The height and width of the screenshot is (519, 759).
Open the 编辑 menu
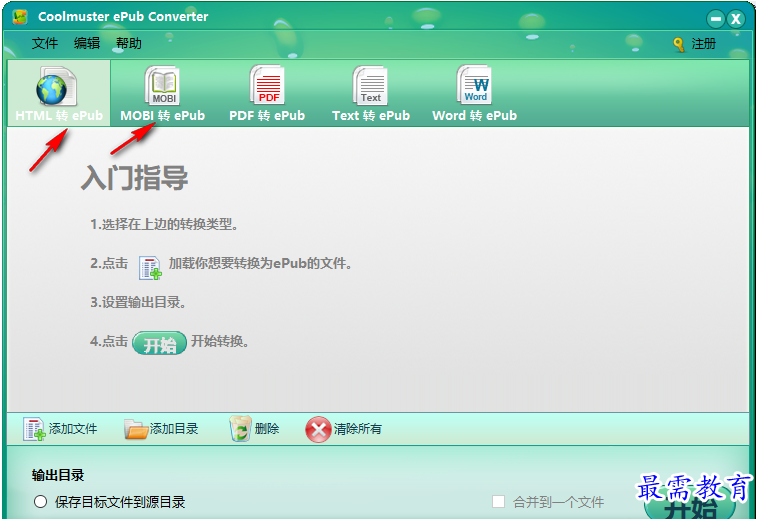pos(87,44)
